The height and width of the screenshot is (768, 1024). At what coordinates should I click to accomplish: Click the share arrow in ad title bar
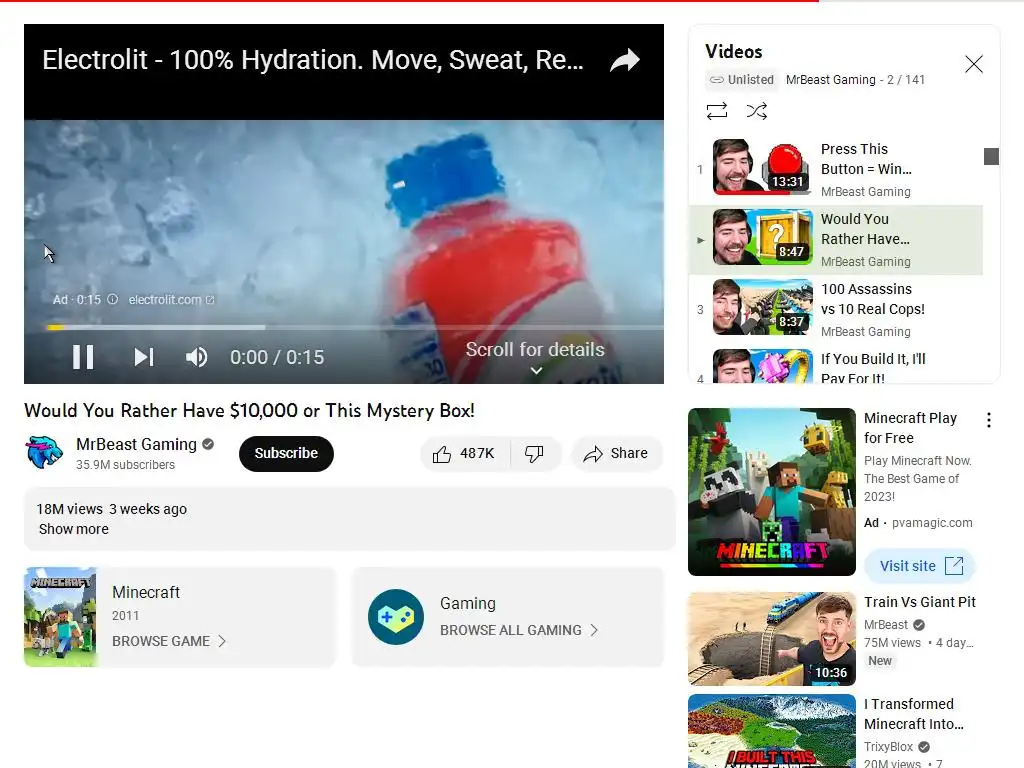click(625, 60)
